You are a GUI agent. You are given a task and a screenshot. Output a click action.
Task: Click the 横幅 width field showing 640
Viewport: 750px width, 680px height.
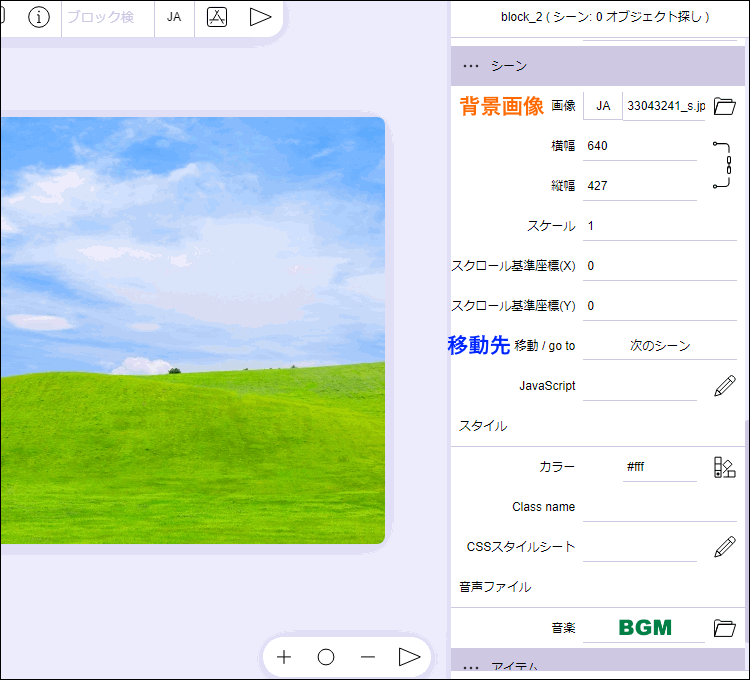[x=640, y=146]
